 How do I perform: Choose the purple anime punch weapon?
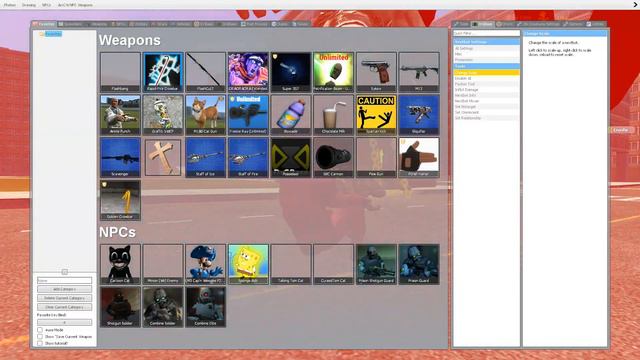248,72
